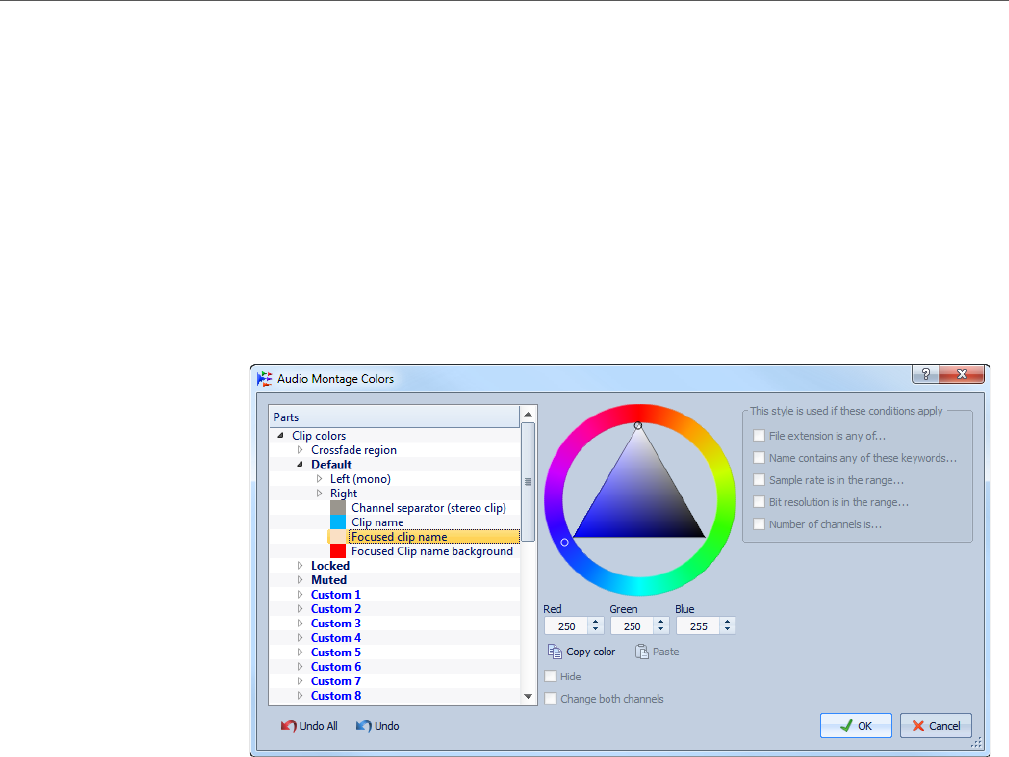The height and width of the screenshot is (757, 1009).
Task: Click the Parts list scrollbar thumb
Action: [528, 481]
